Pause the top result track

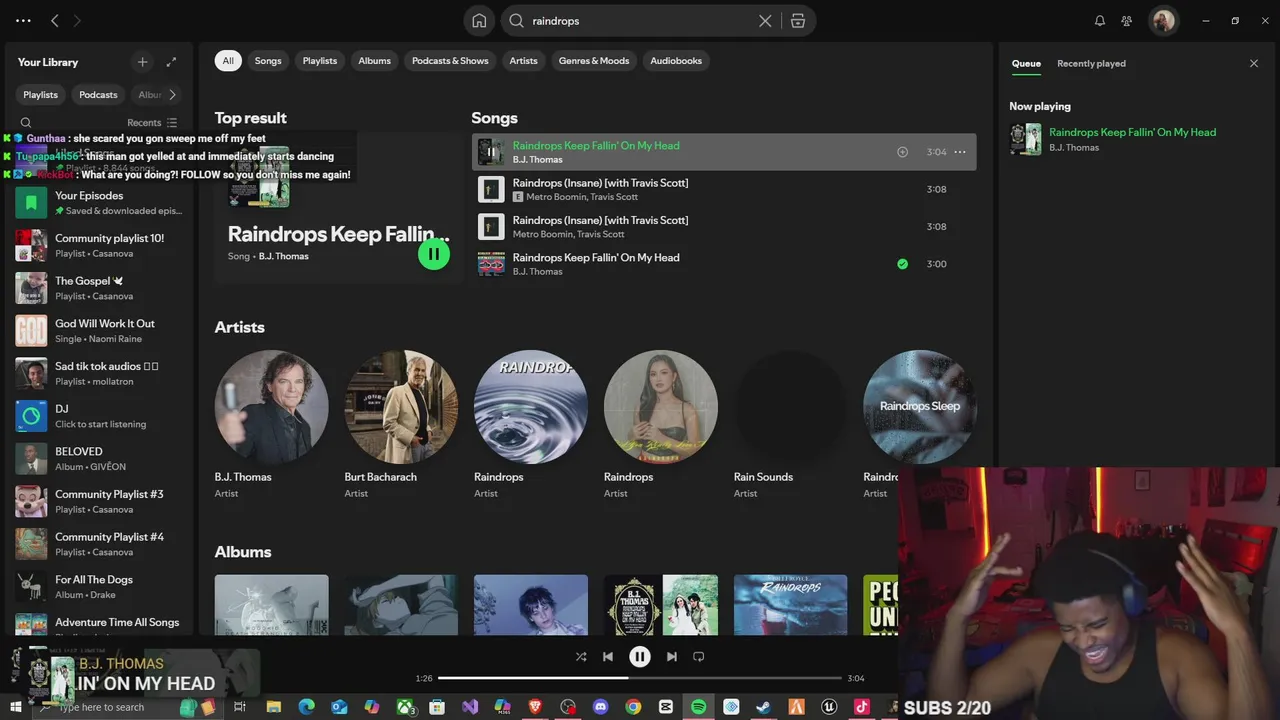(434, 254)
